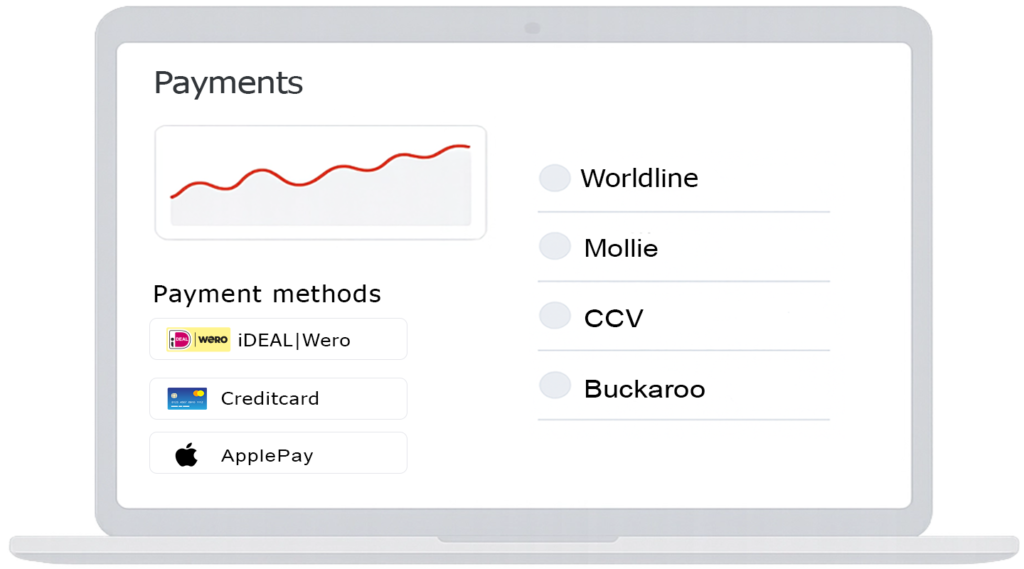Click the CCV provider name
The width and height of the screenshot is (1024, 569).
(614, 319)
